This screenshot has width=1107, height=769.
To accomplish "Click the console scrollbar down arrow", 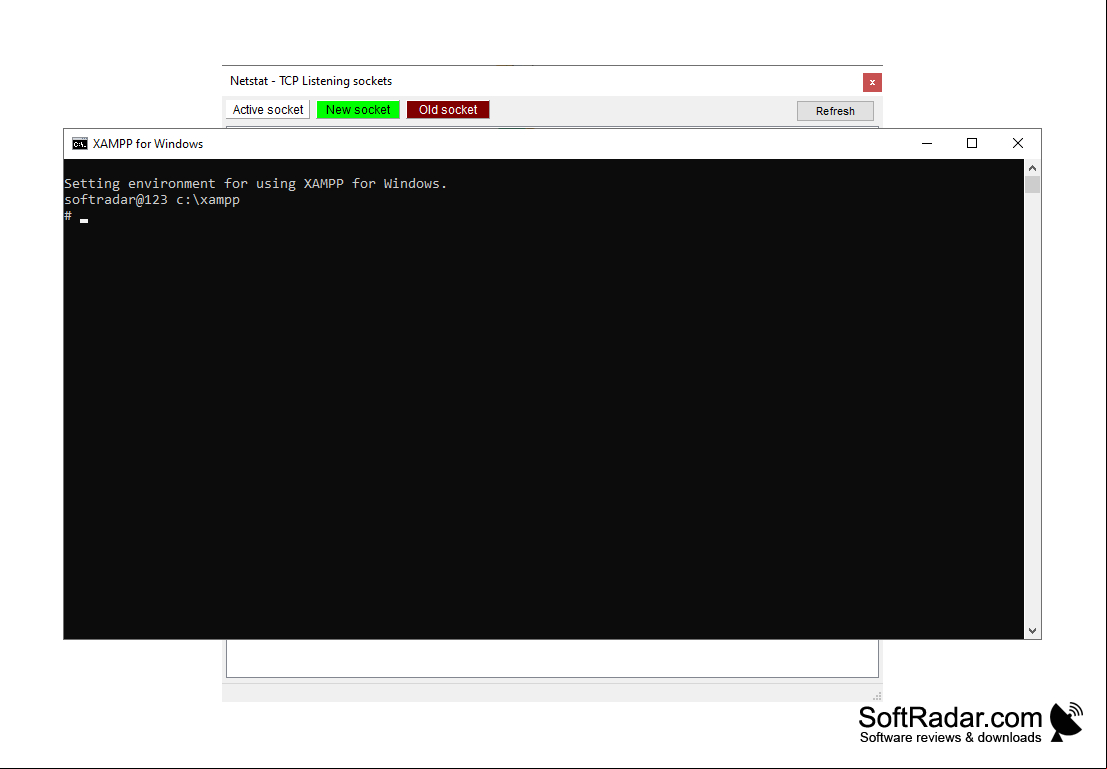I will pos(1032,631).
